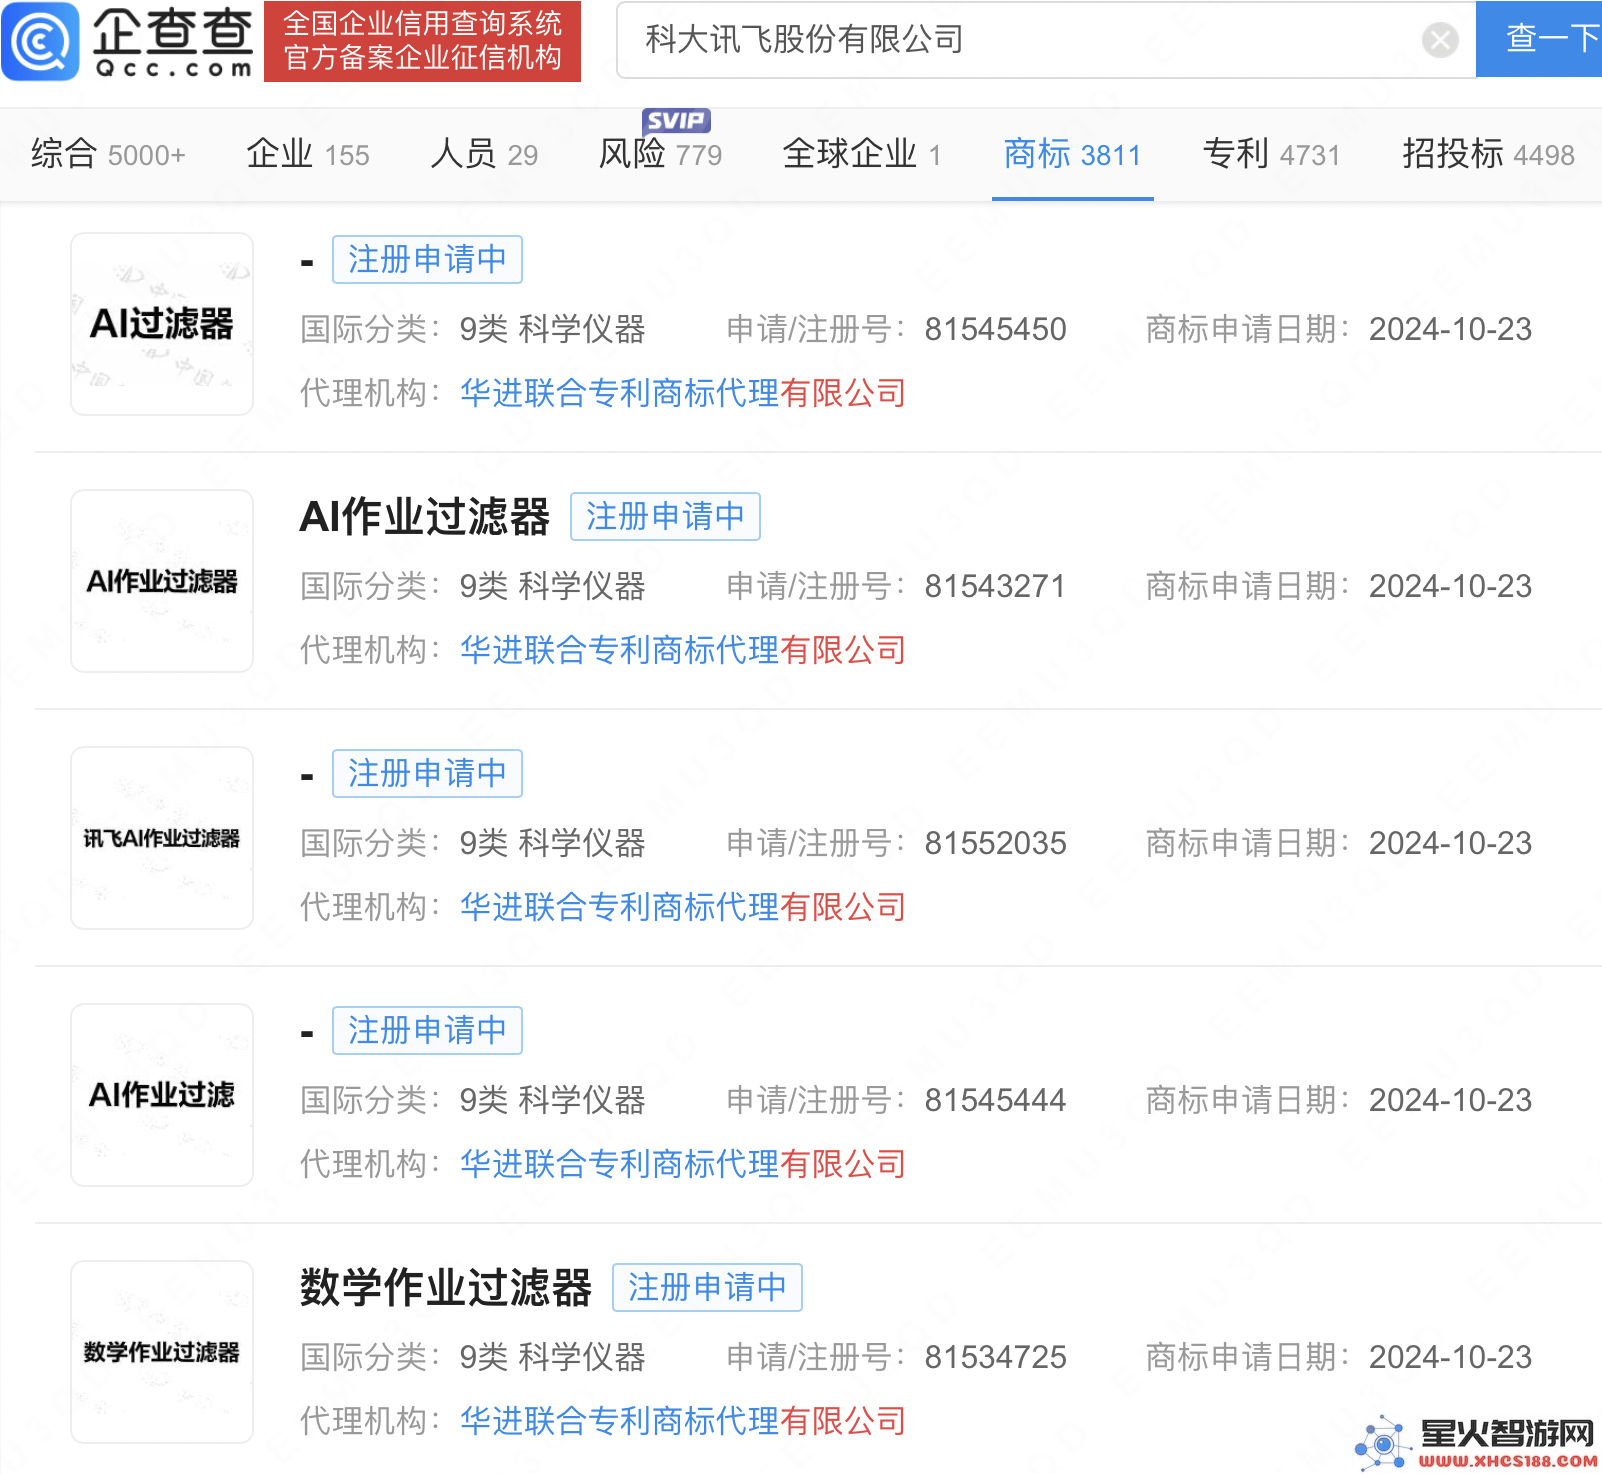Screen dimensions: 1602x1474
Task: Clear the search field with the X icon
Action: tap(1440, 40)
